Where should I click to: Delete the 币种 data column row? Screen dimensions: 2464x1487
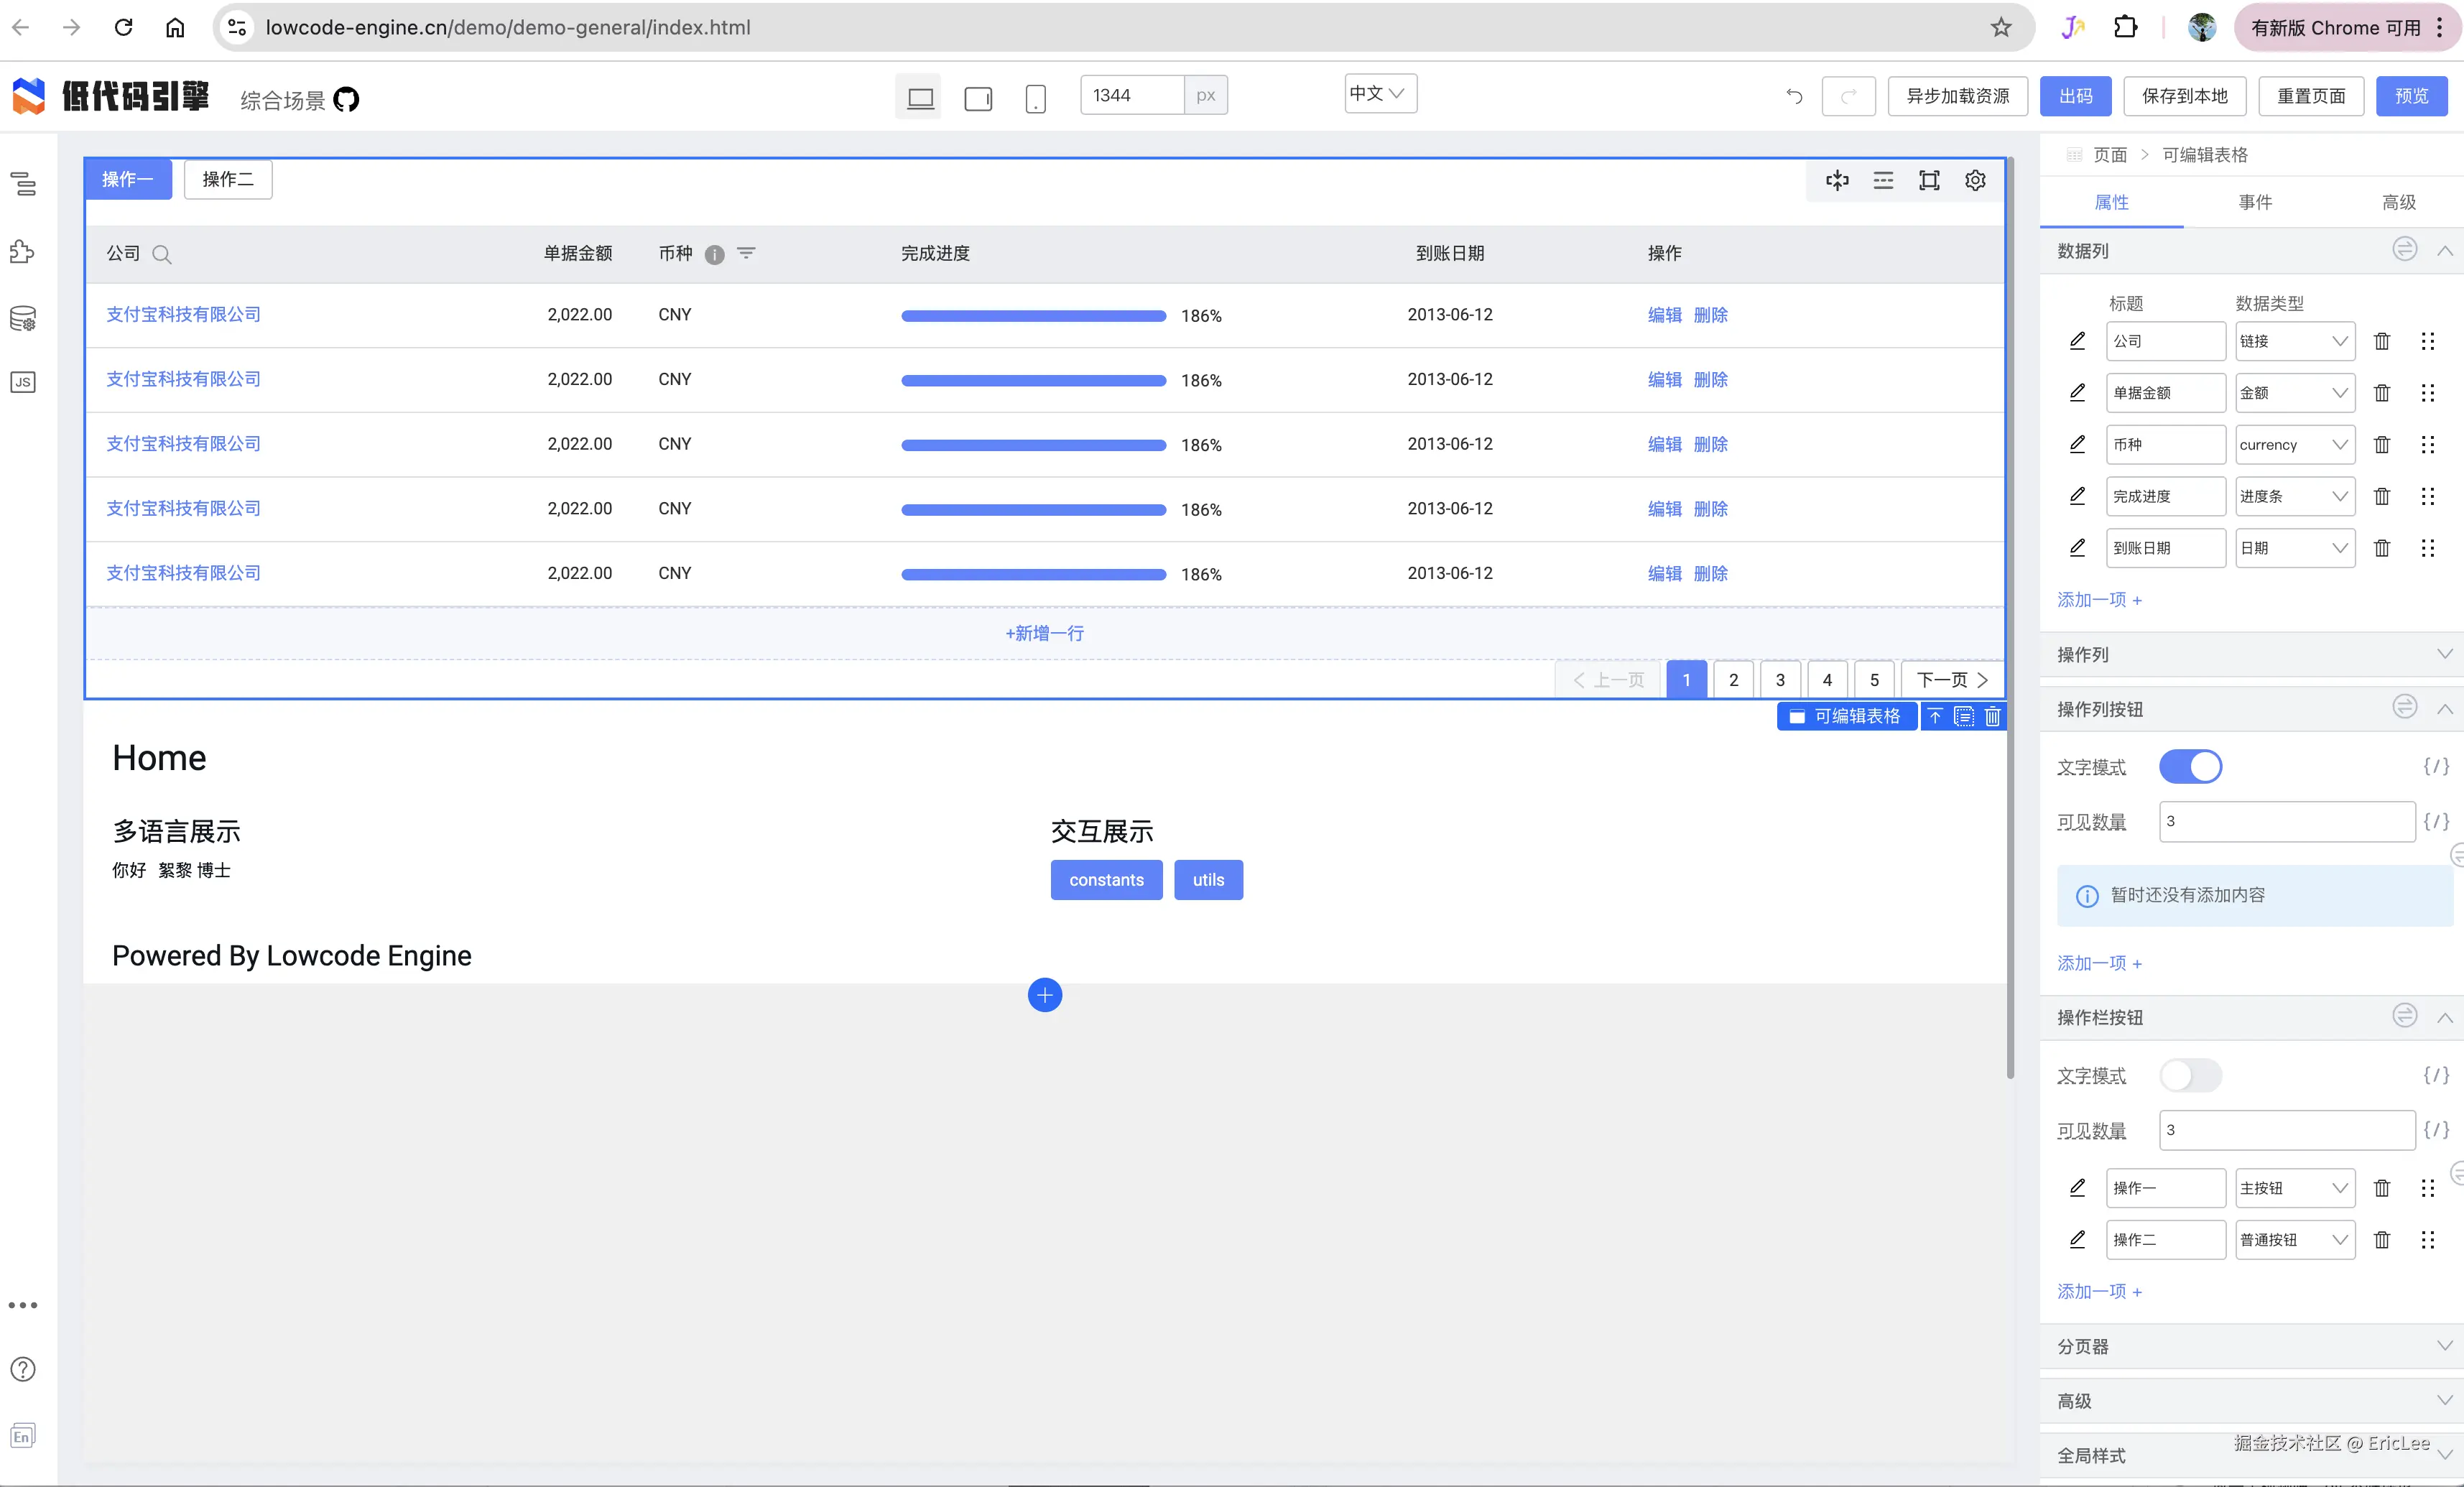click(2381, 445)
